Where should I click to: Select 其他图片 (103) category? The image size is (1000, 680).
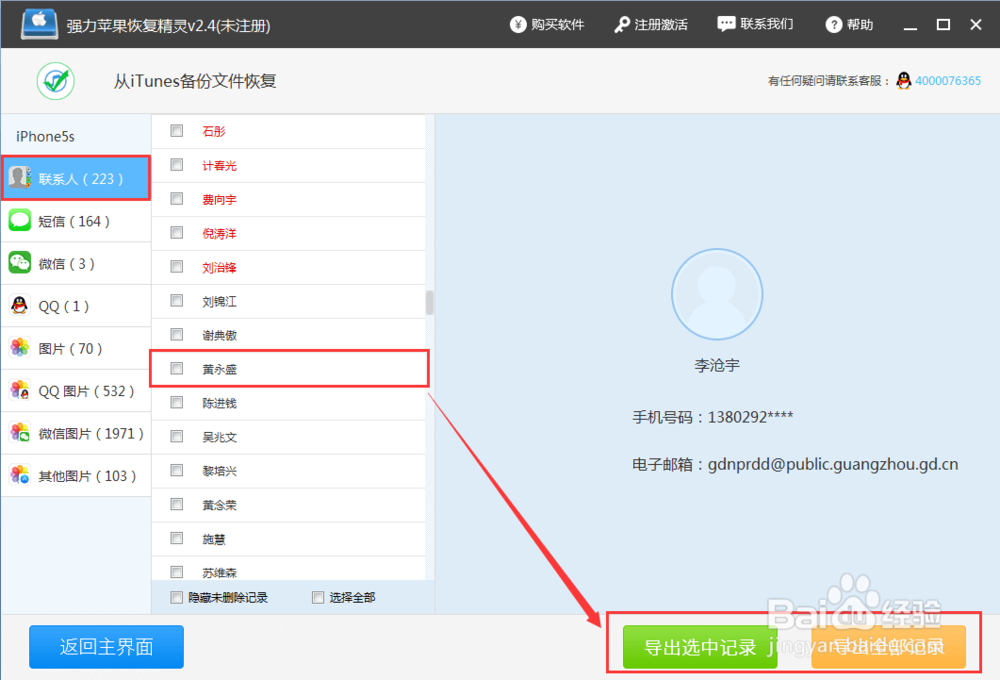pos(76,475)
